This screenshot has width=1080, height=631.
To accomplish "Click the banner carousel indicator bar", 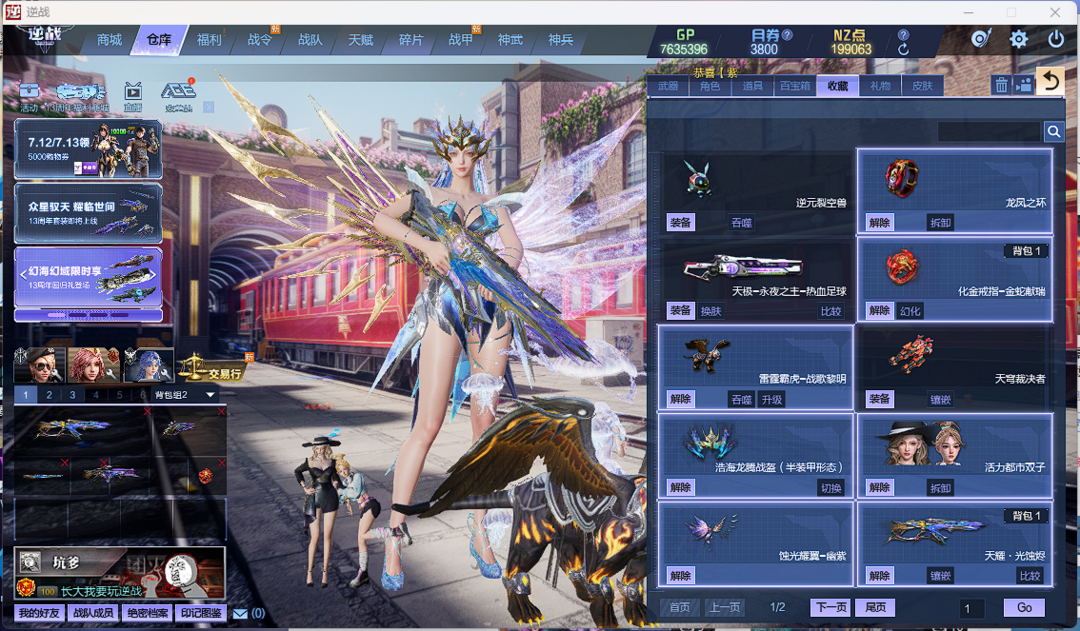I will tap(88, 315).
